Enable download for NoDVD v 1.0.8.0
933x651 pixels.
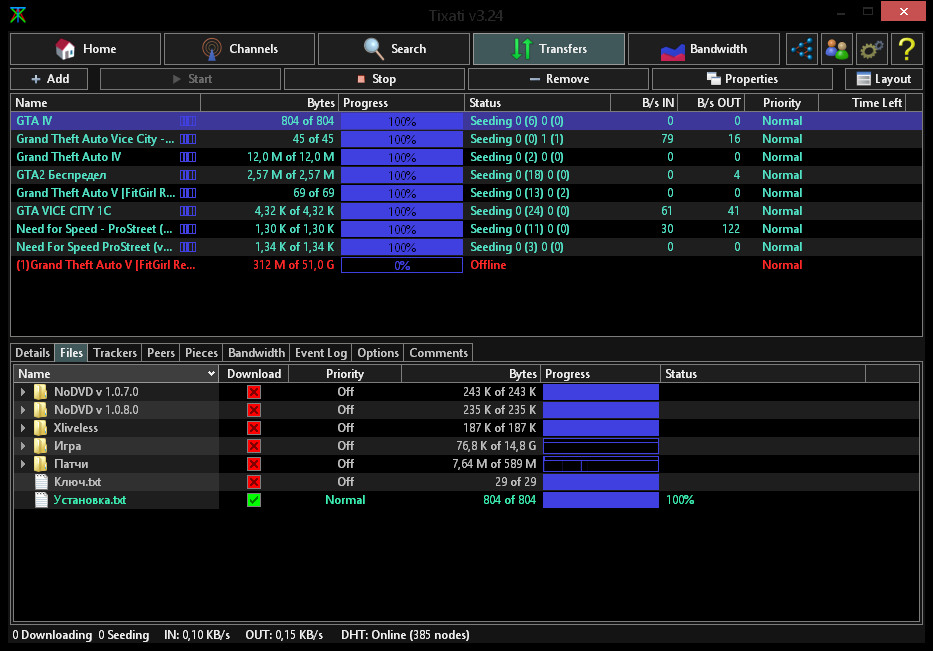pos(254,410)
